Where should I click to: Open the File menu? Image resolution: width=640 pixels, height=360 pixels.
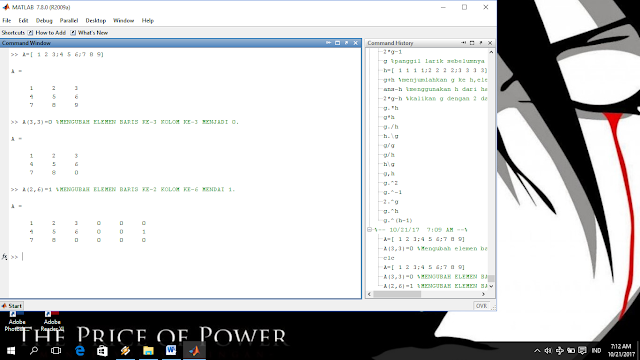click(x=7, y=20)
